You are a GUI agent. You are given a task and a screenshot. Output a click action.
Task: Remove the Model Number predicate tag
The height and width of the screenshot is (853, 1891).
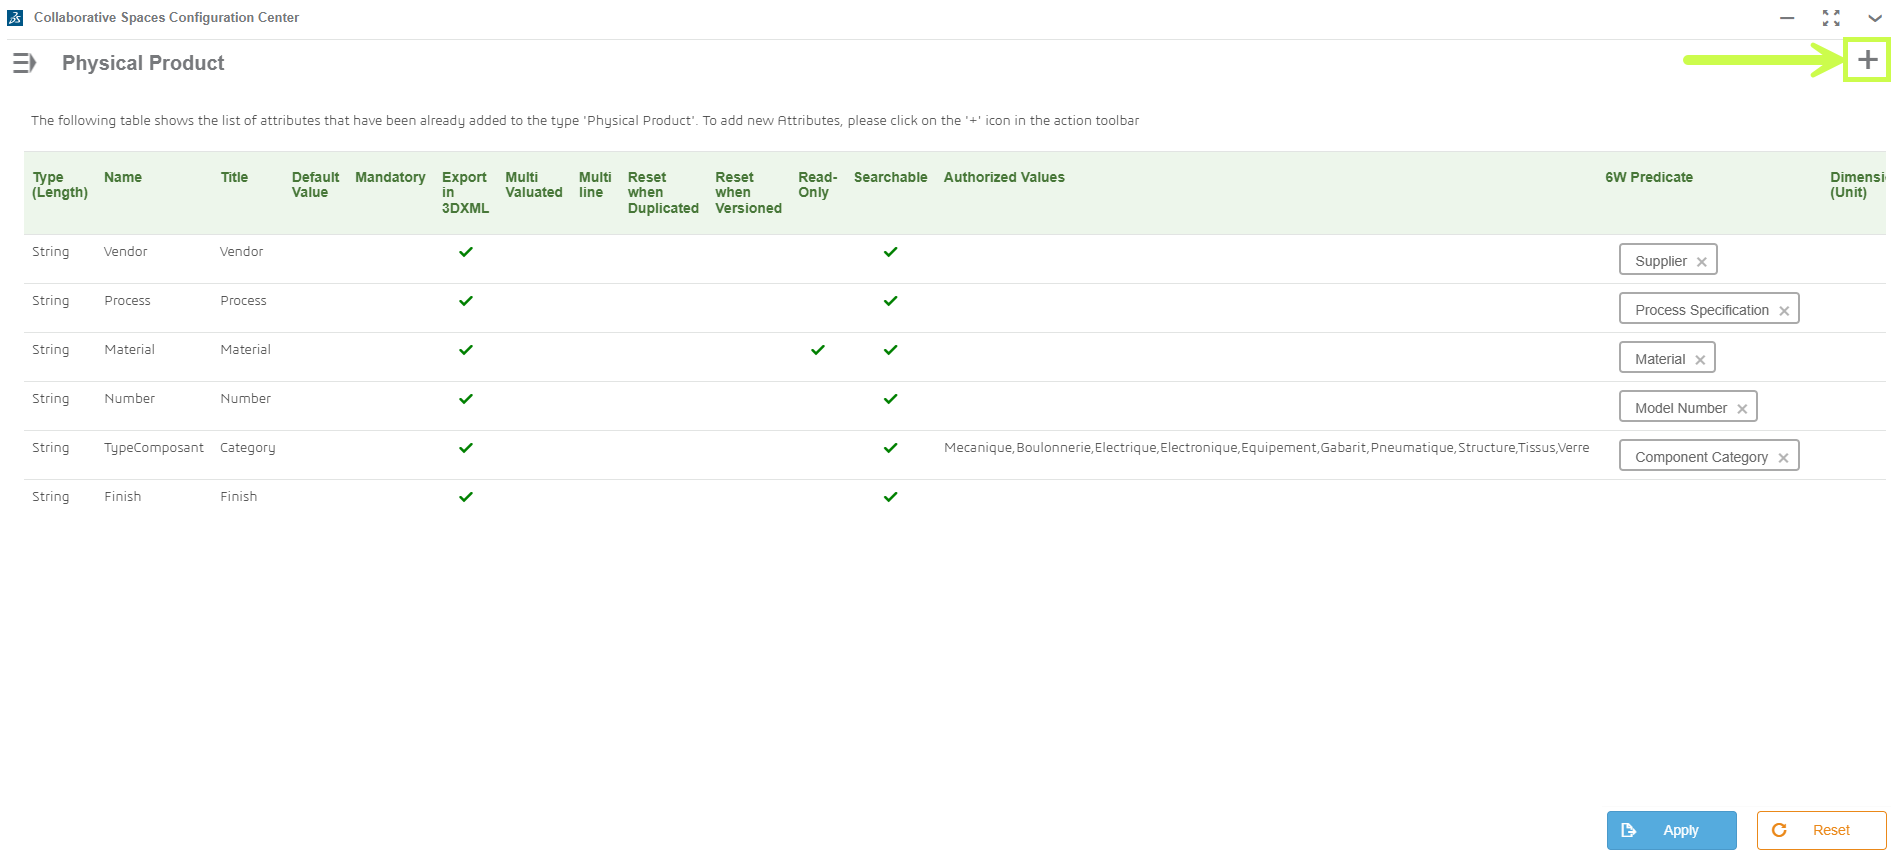click(x=1742, y=409)
